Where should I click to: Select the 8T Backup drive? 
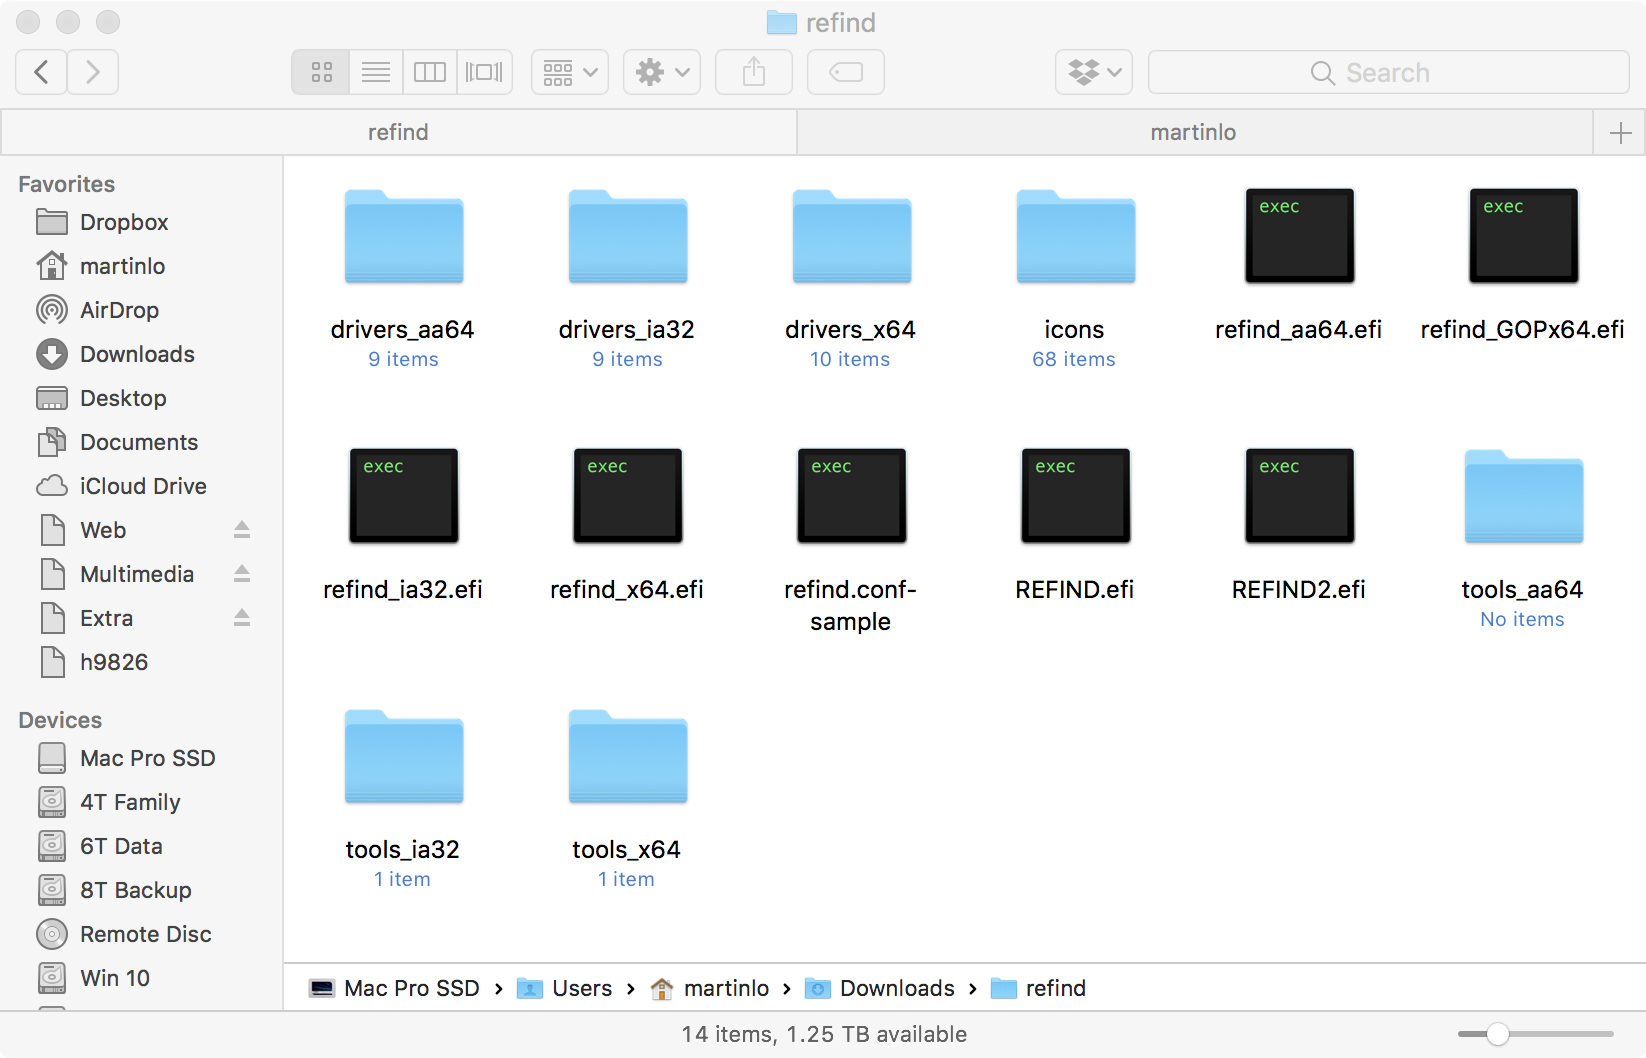135,890
